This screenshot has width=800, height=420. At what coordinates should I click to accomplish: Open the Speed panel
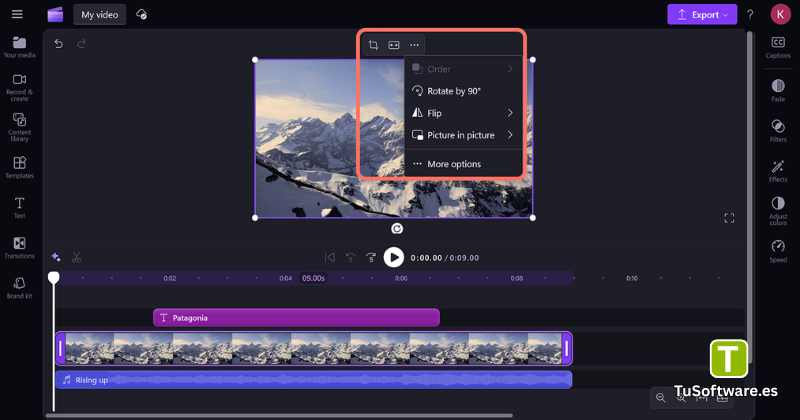(x=778, y=251)
